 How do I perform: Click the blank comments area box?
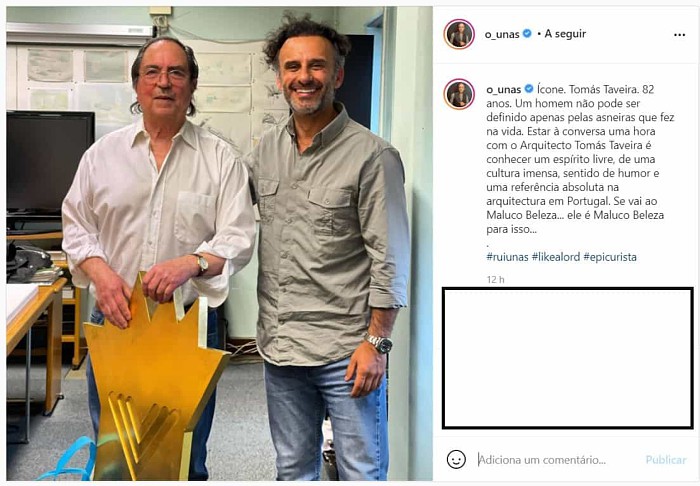pyautogui.click(x=567, y=358)
